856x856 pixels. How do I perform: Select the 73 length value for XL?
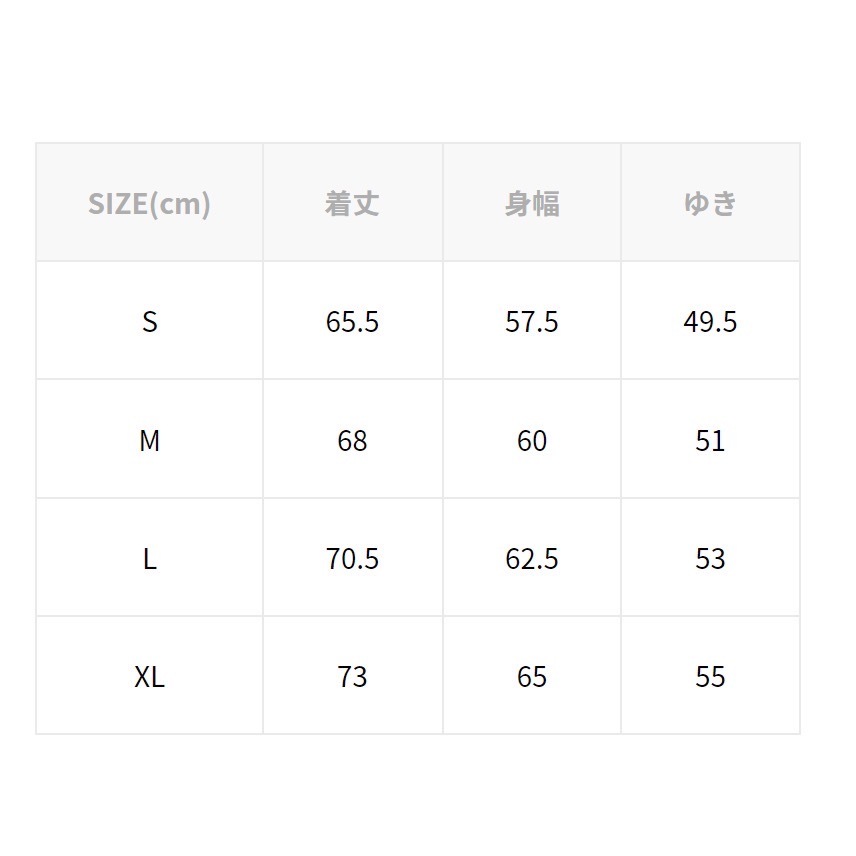pyautogui.click(x=352, y=677)
